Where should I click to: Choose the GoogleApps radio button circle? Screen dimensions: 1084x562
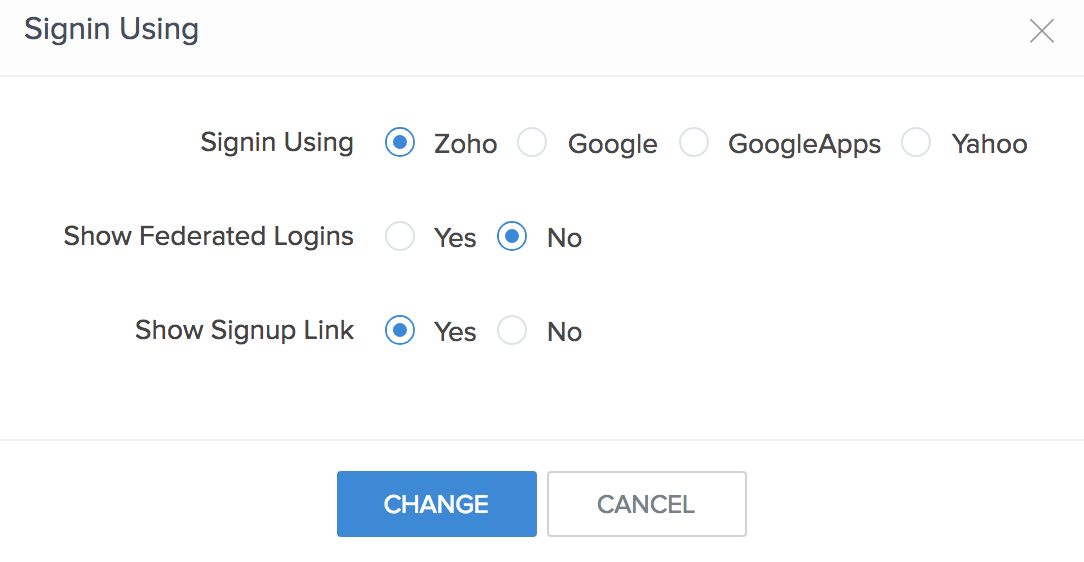click(693, 142)
